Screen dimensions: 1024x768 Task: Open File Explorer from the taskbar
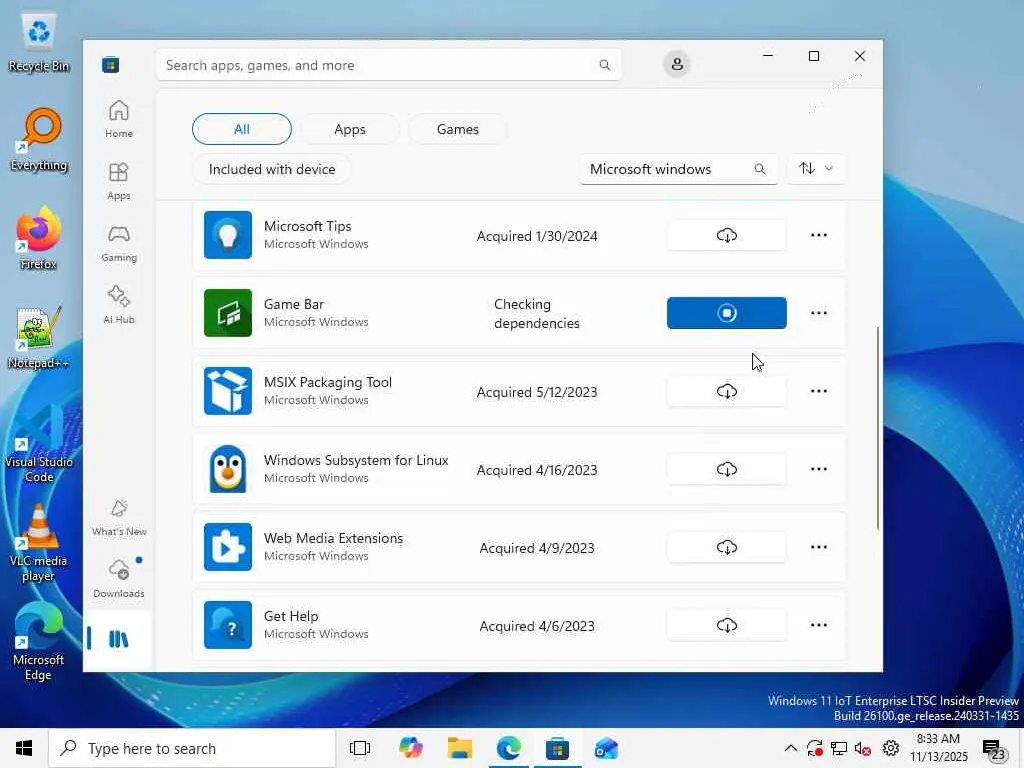[460, 748]
